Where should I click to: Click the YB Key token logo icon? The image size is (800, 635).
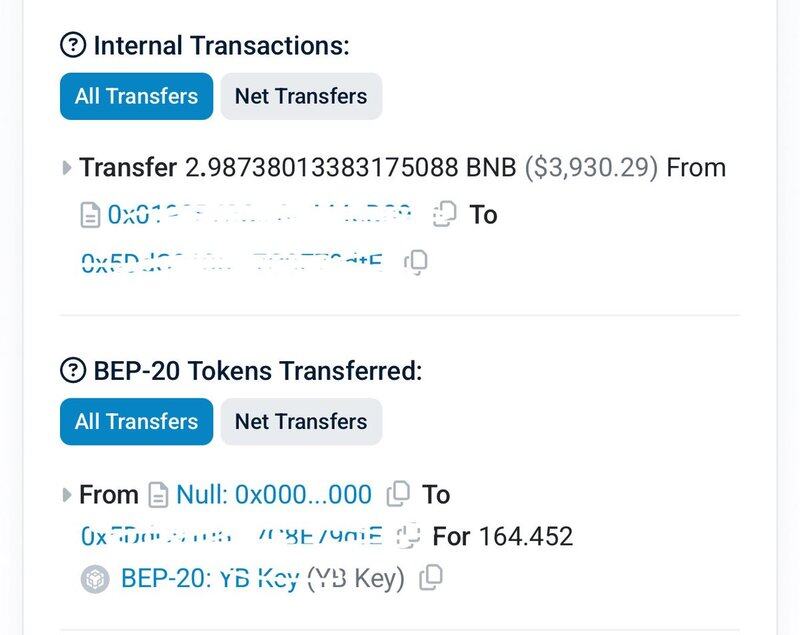tap(94, 578)
